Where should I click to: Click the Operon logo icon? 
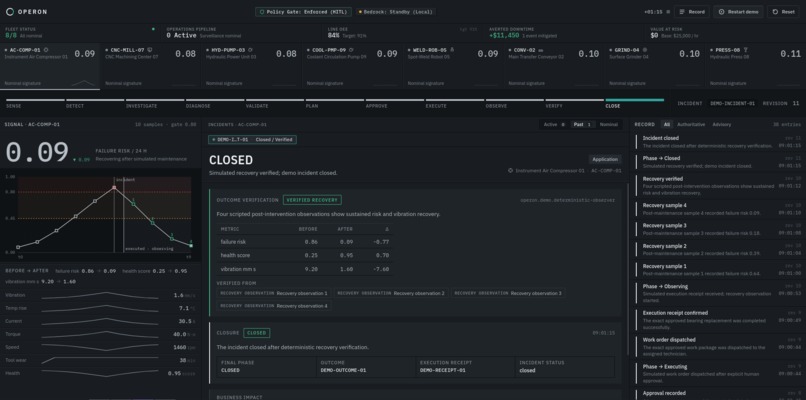[x=10, y=12]
